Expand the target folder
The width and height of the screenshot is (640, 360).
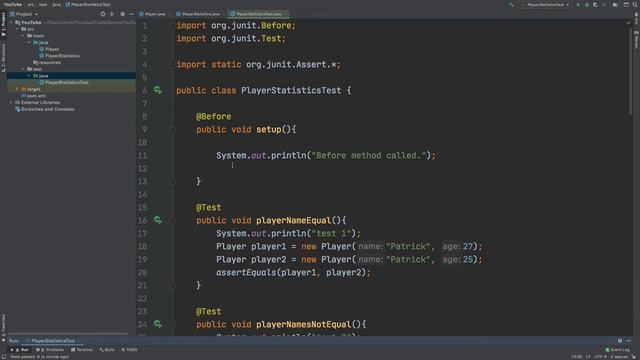coord(17,89)
